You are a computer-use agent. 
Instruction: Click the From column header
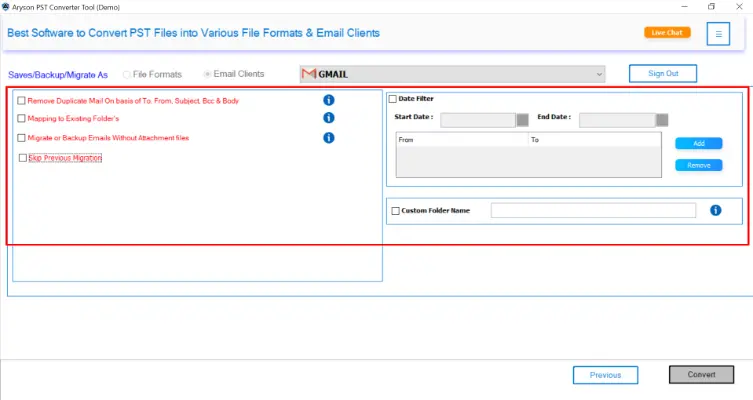click(462, 140)
